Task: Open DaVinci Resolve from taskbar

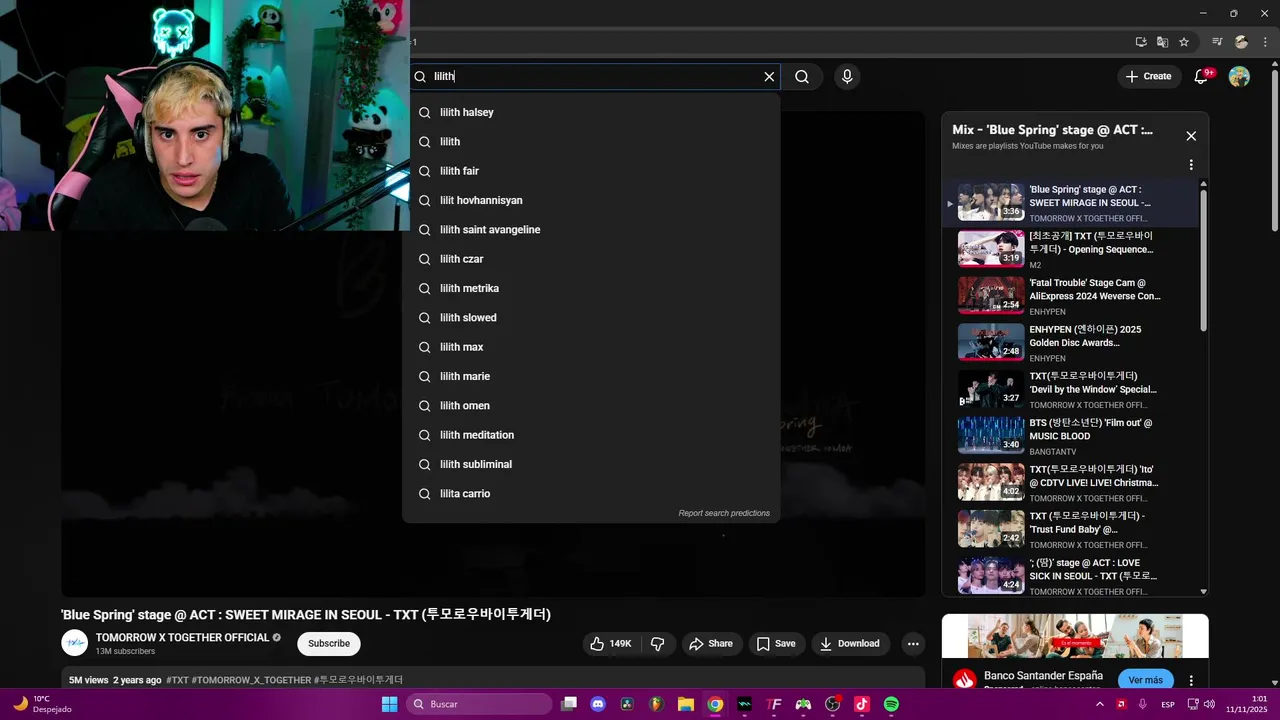Action: pos(627,704)
